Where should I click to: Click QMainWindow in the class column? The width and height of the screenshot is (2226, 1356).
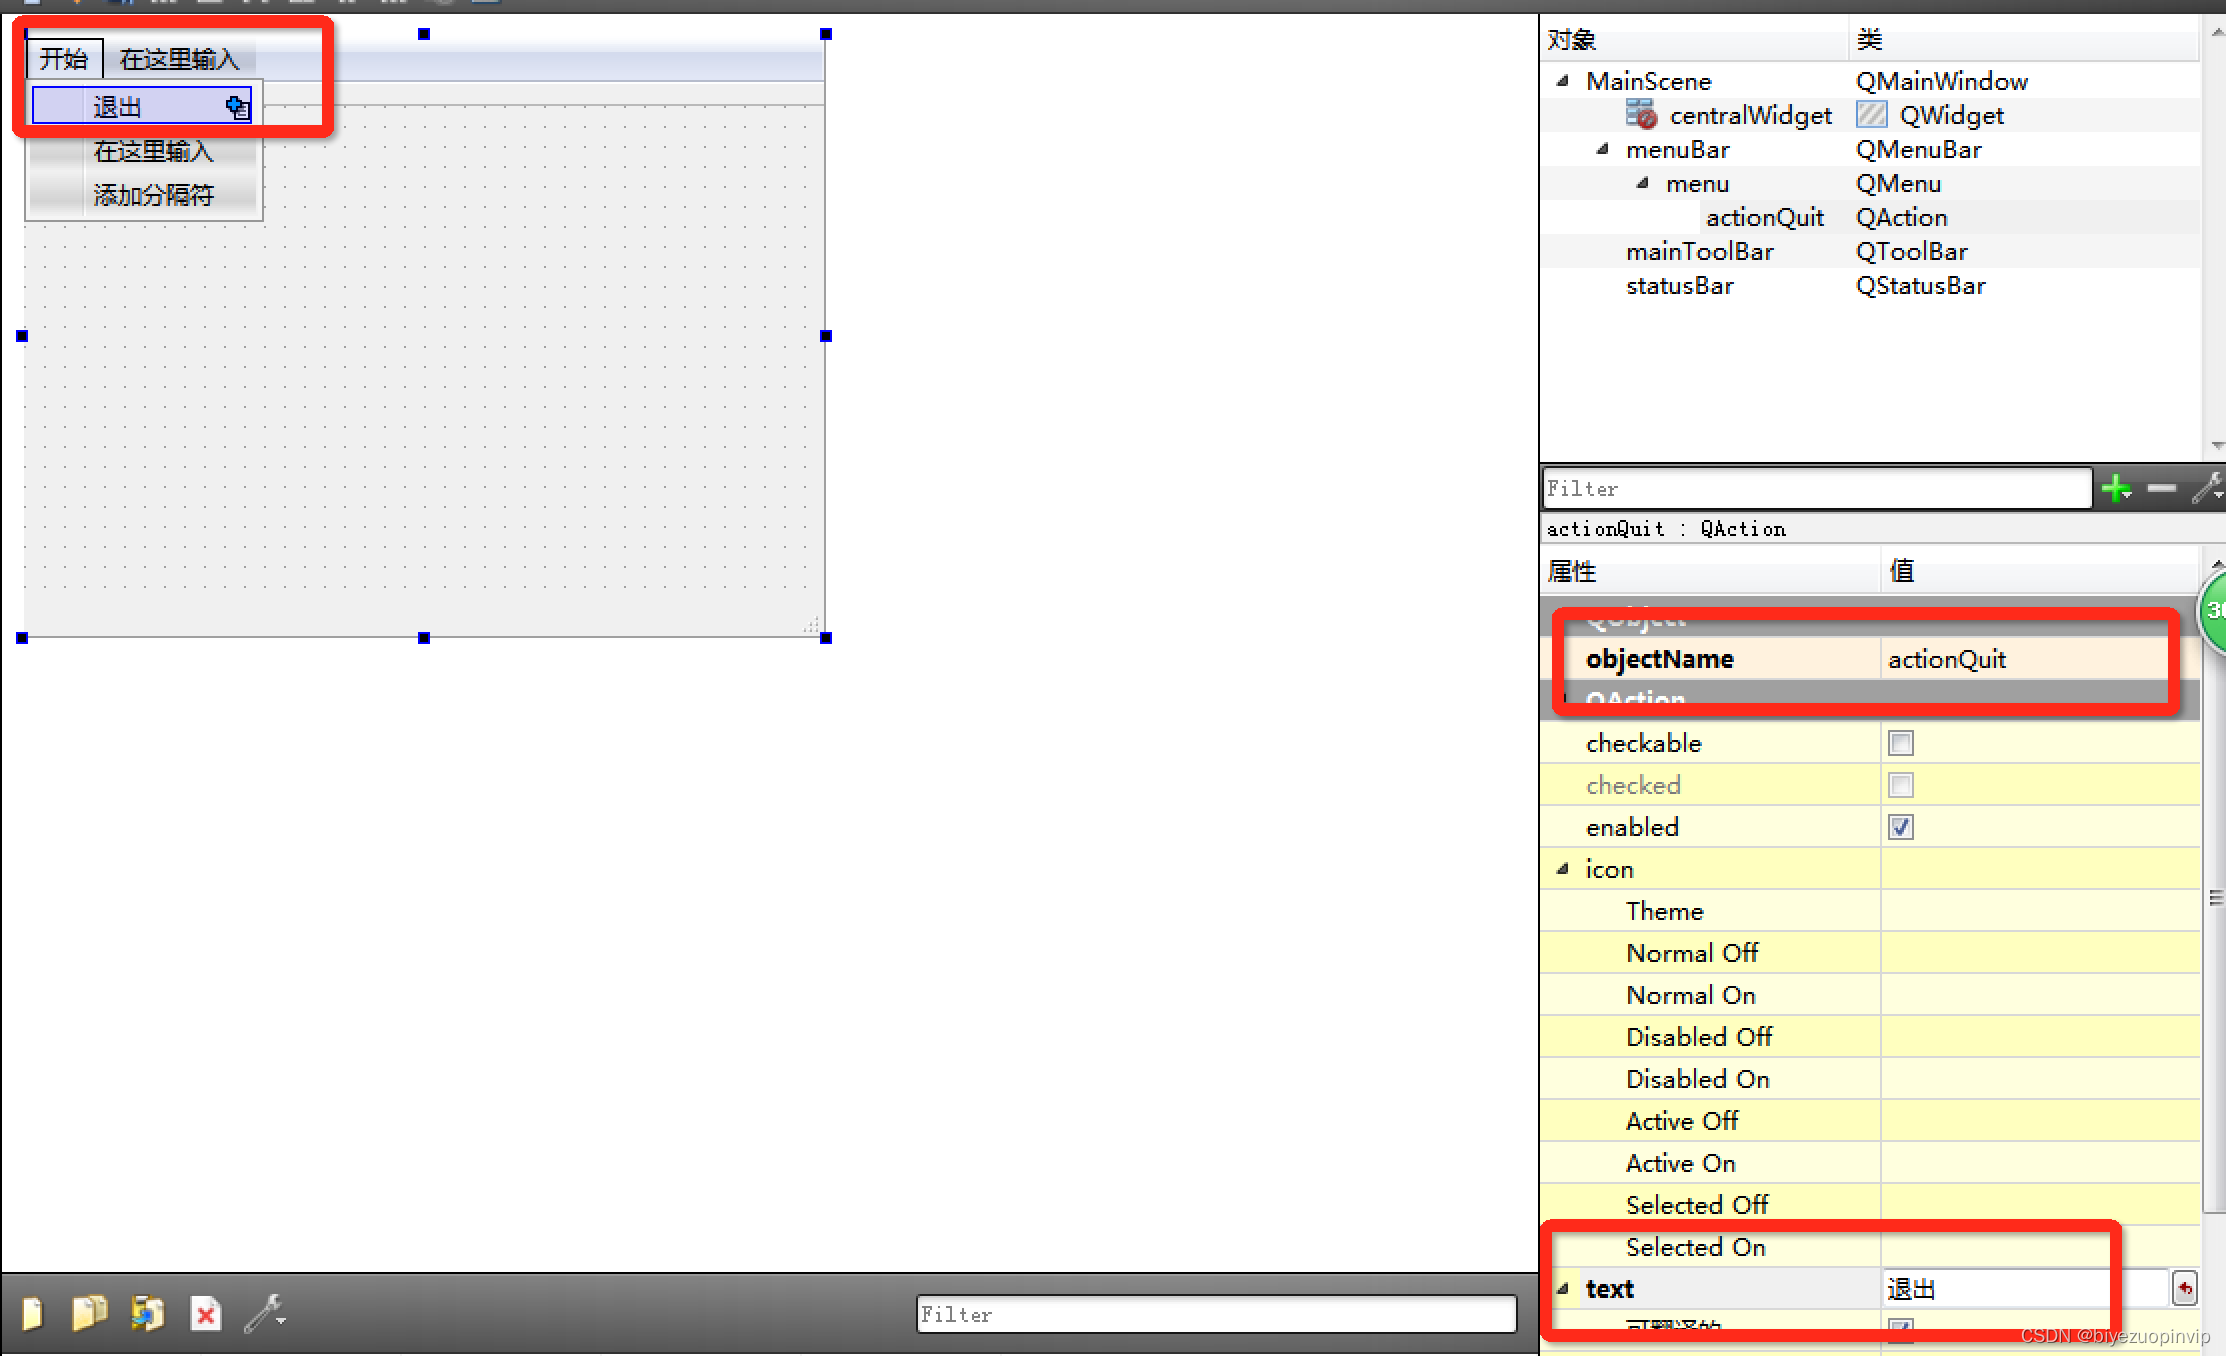(1941, 81)
